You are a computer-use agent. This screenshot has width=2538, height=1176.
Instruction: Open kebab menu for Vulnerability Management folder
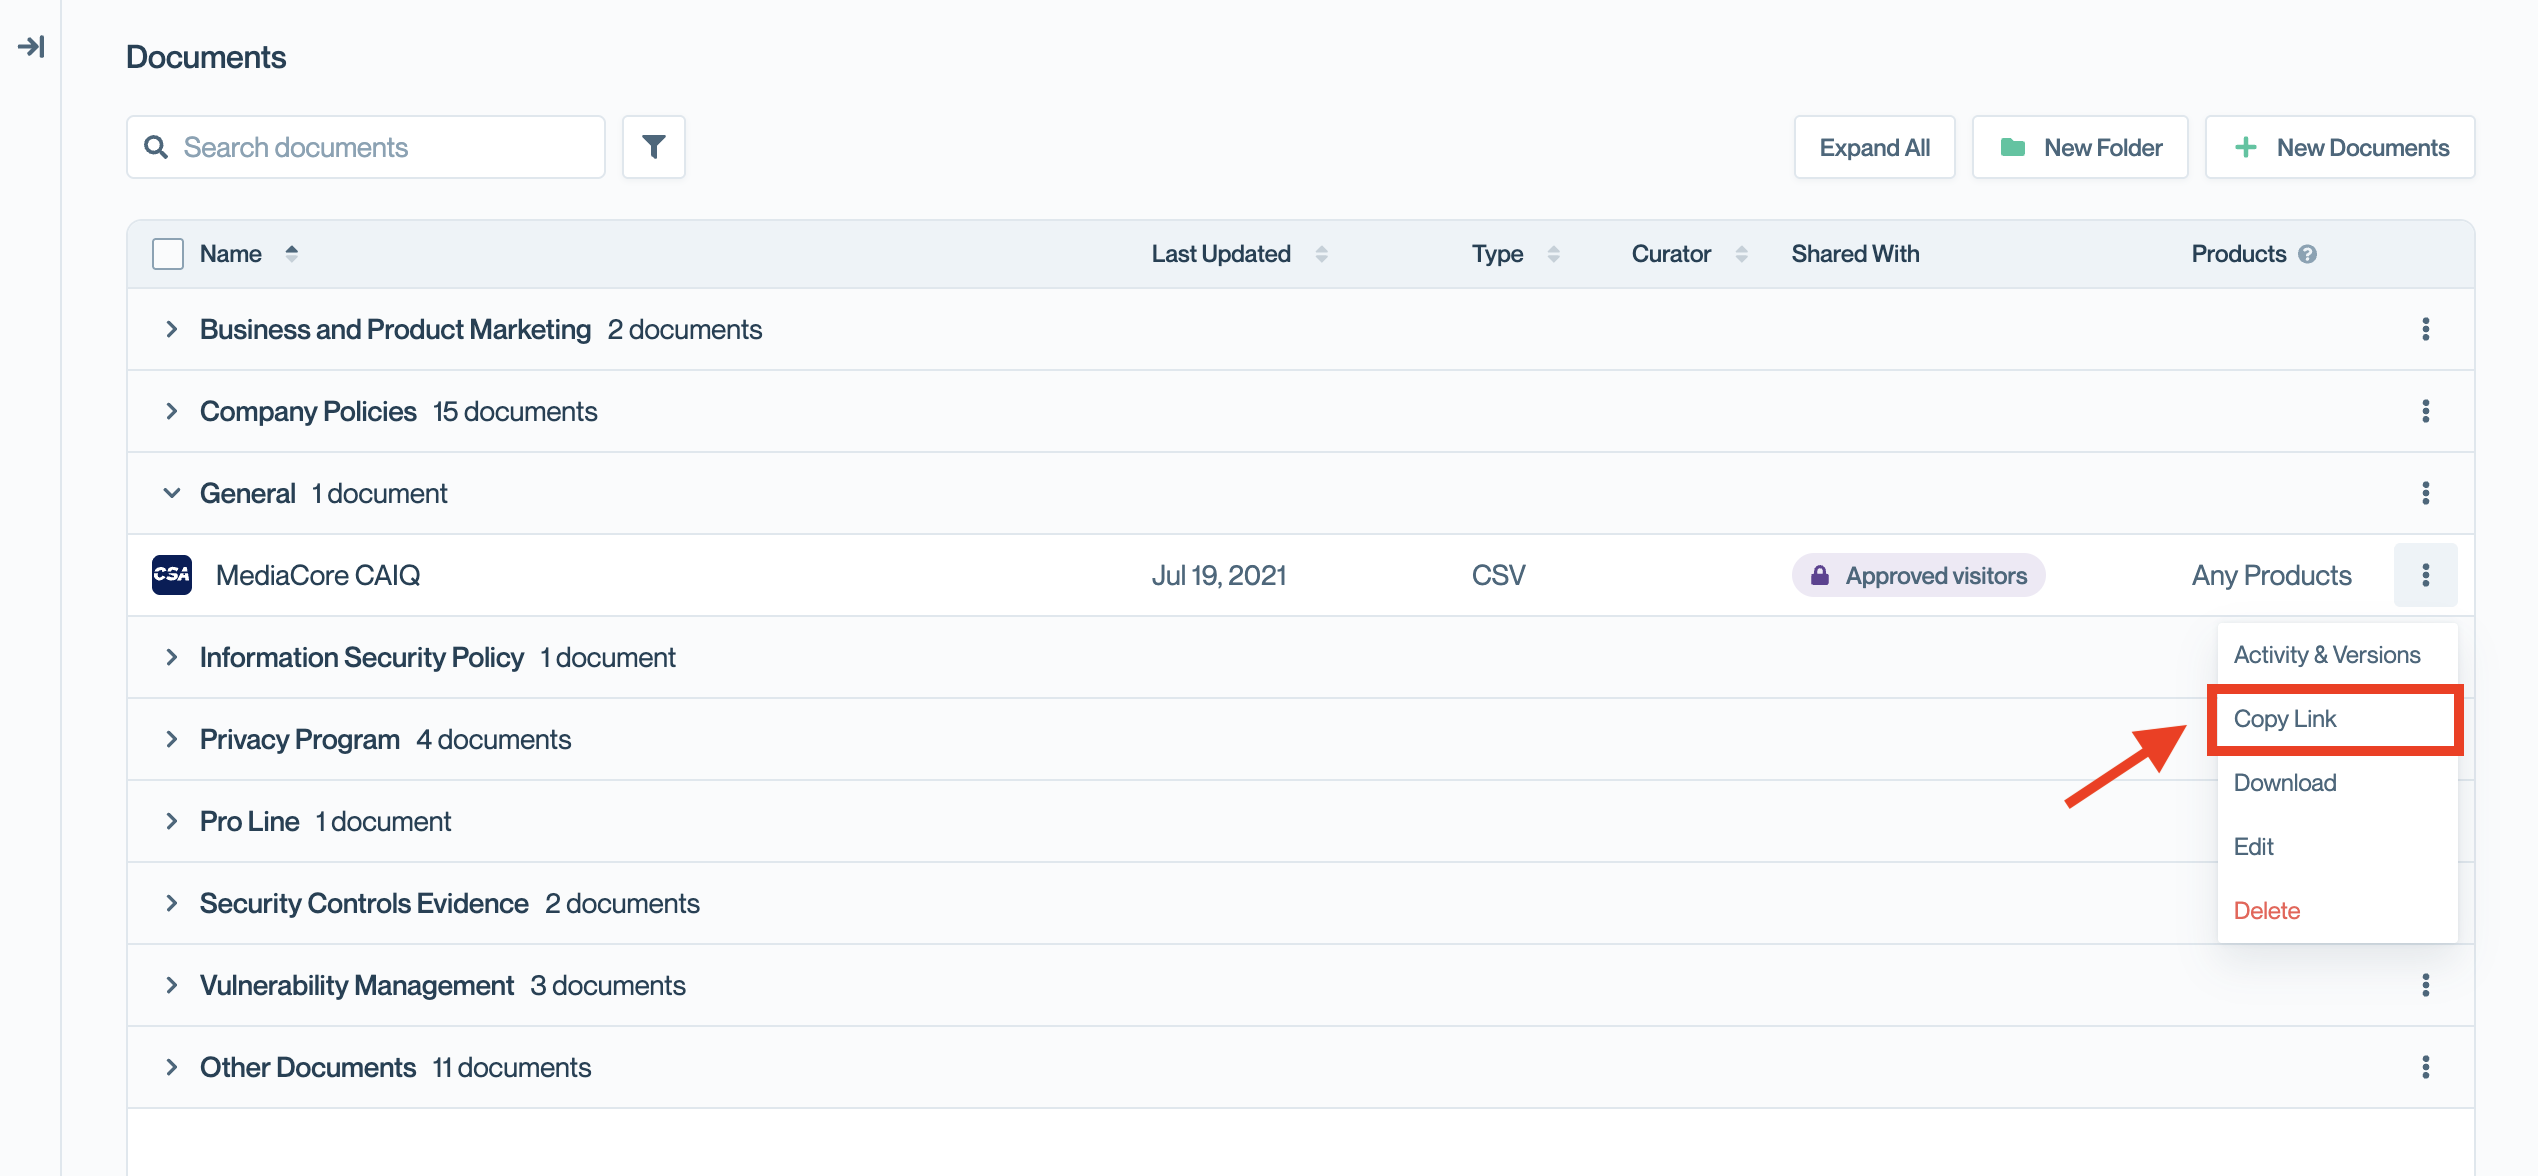tap(2425, 985)
